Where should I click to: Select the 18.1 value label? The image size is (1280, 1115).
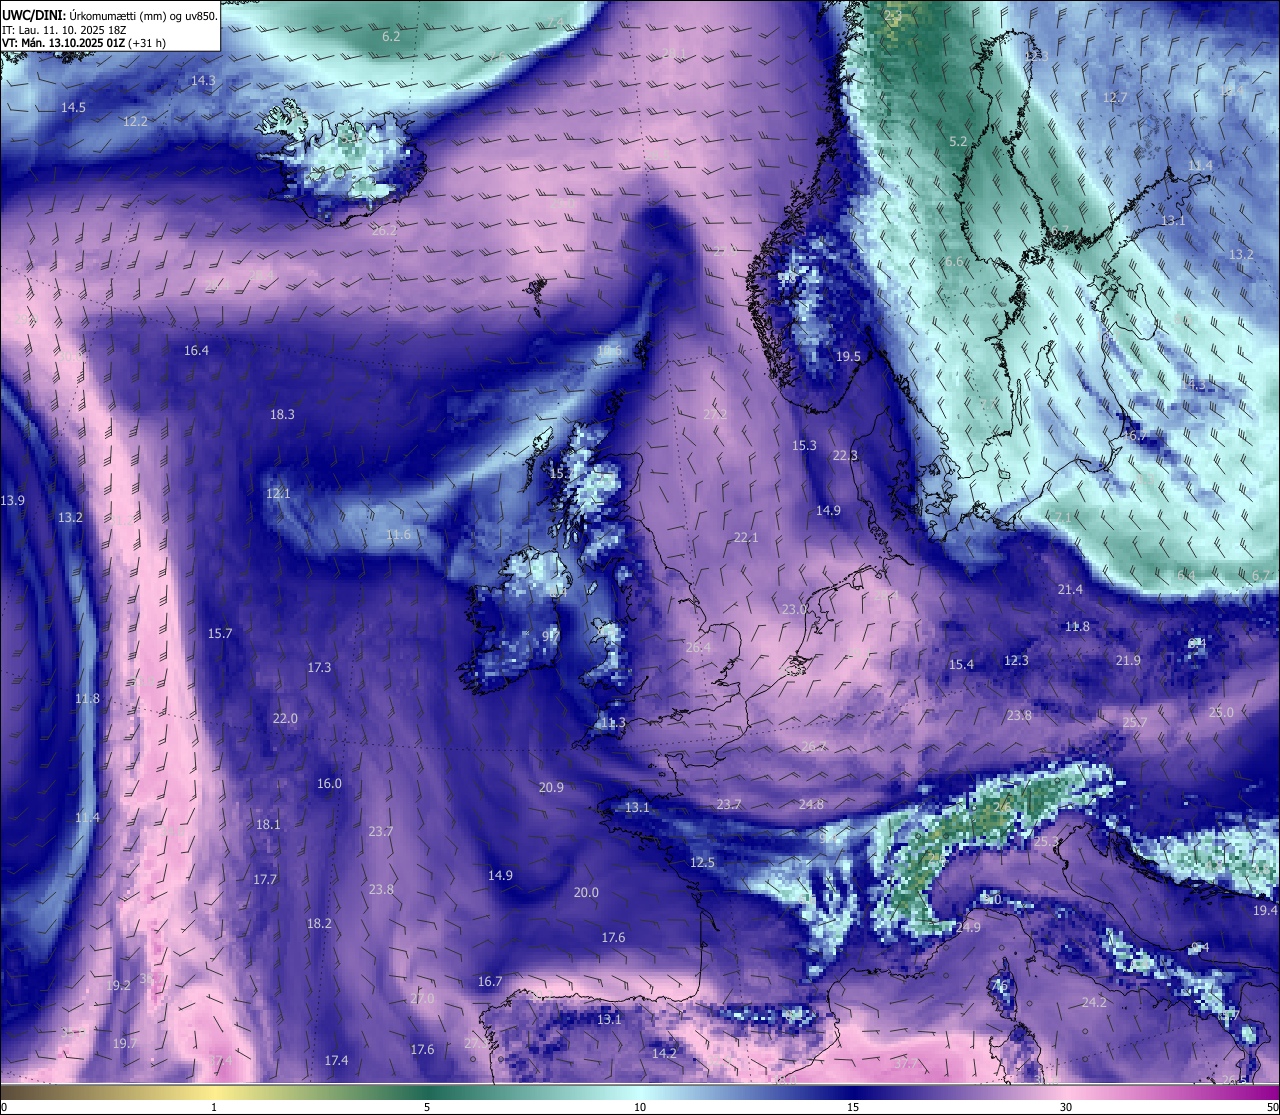[x=268, y=825]
